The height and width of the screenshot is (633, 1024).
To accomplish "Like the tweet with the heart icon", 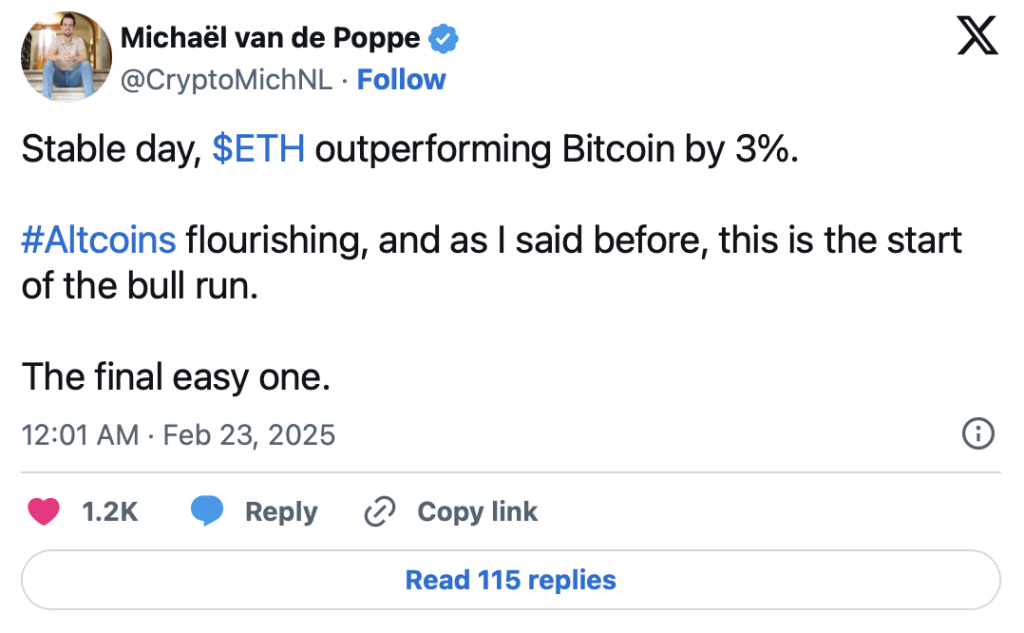I will (x=44, y=511).
